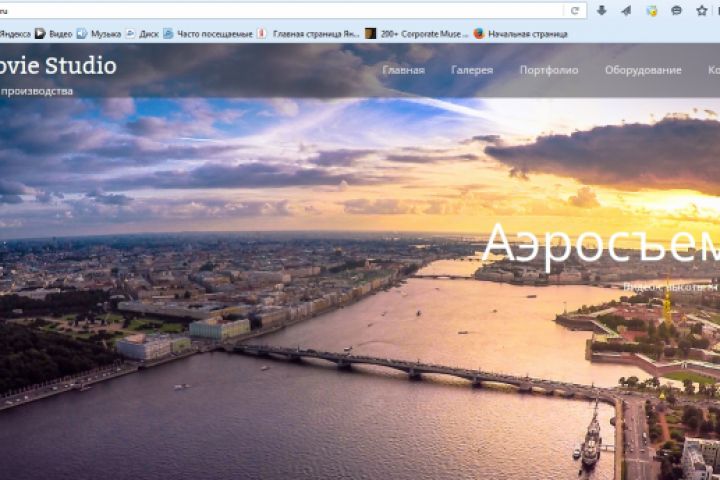
Task: Go to the Главная menu item
Action: click(x=403, y=70)
